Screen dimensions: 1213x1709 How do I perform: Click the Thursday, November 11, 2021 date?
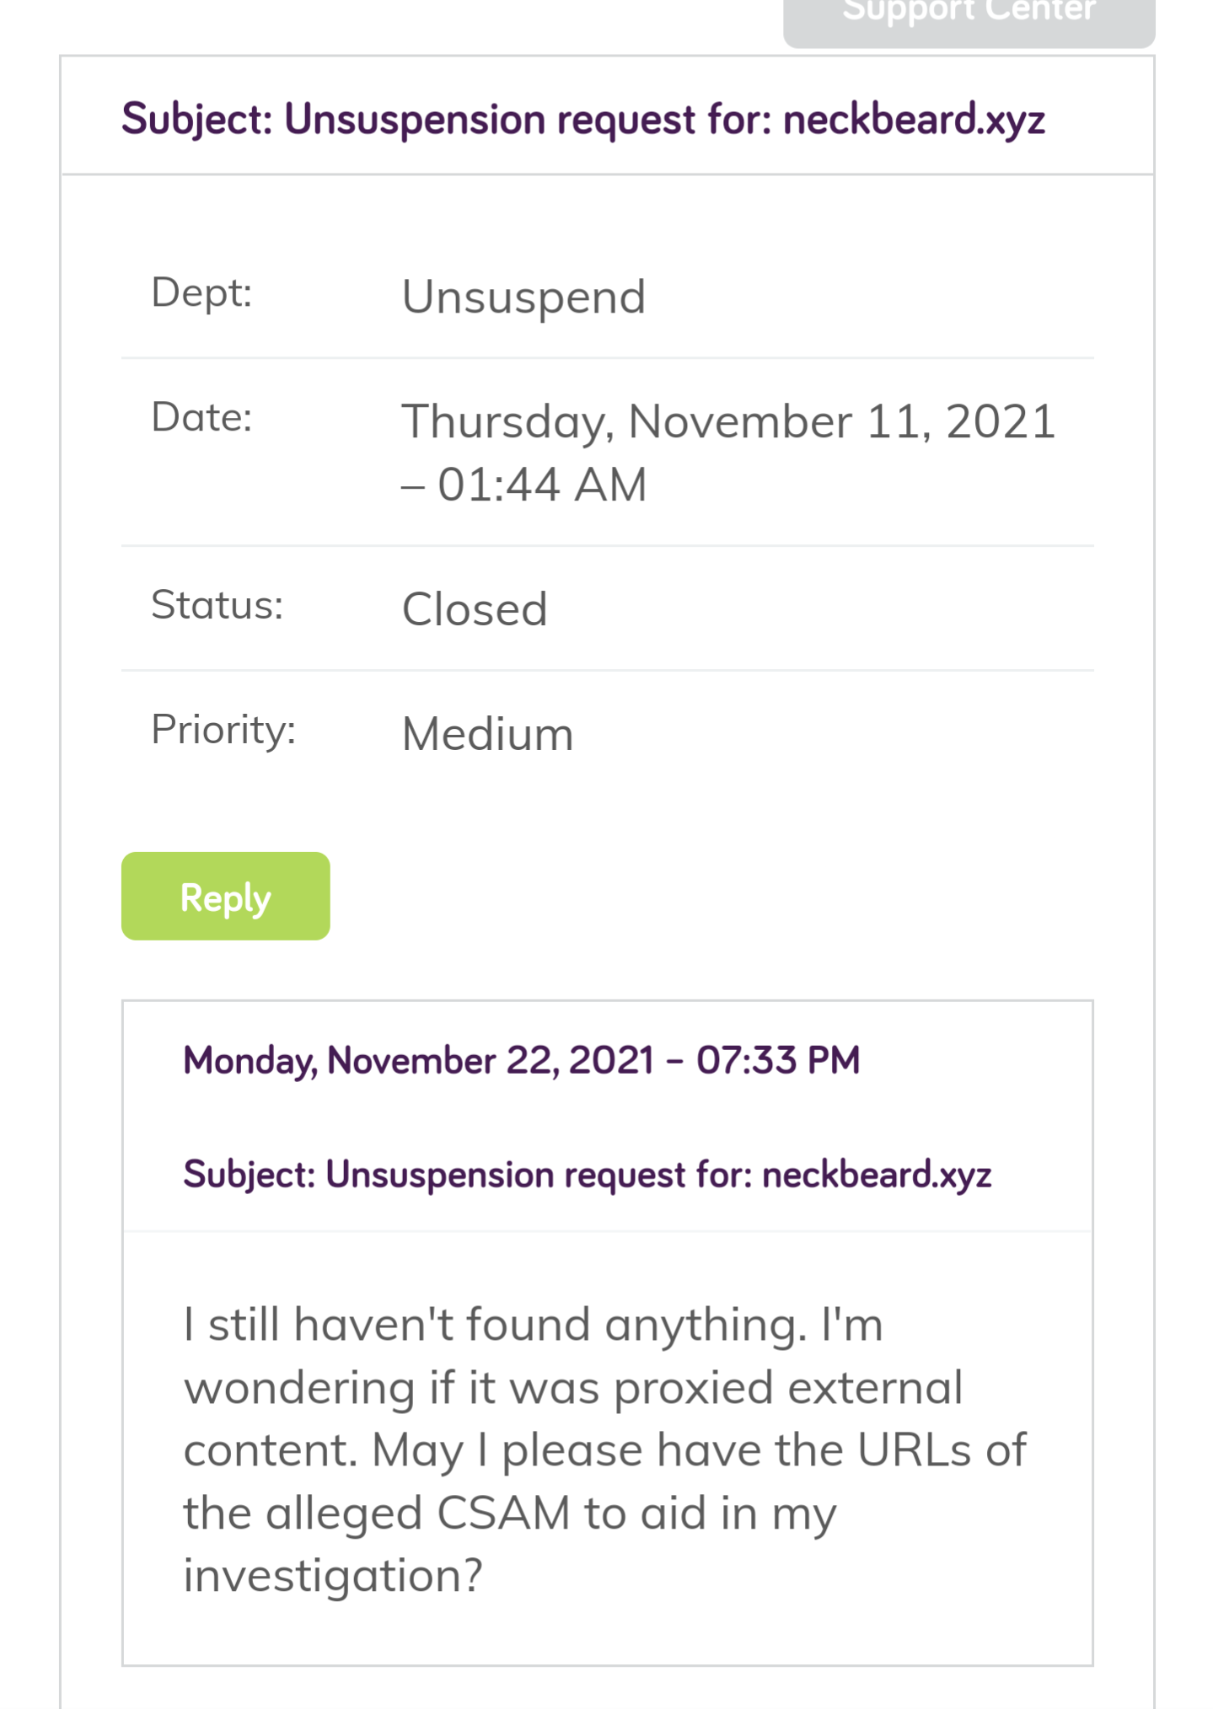[x=727, y=422]
